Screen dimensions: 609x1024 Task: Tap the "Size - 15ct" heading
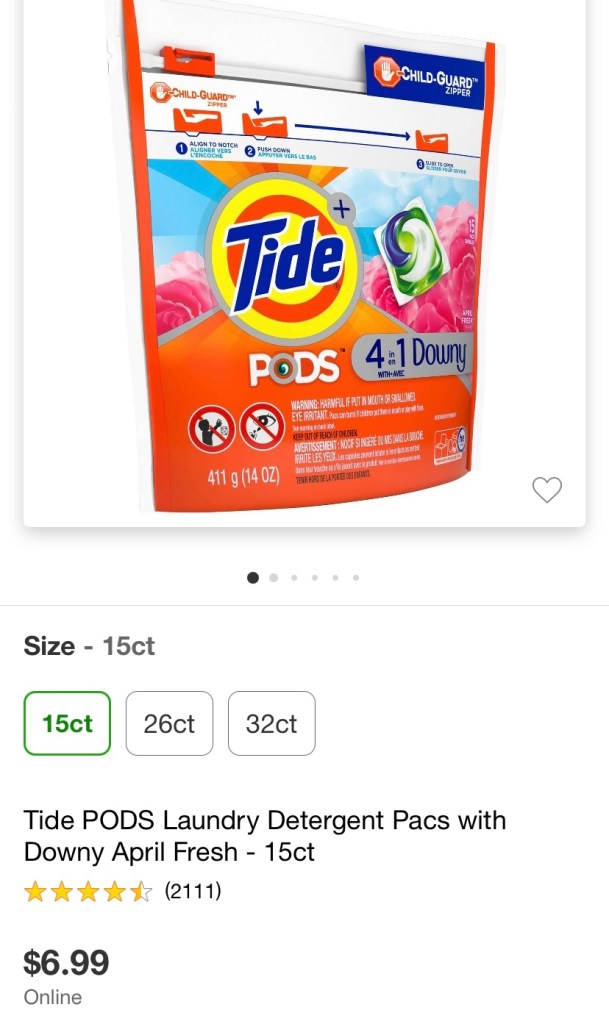pos(89,646)
